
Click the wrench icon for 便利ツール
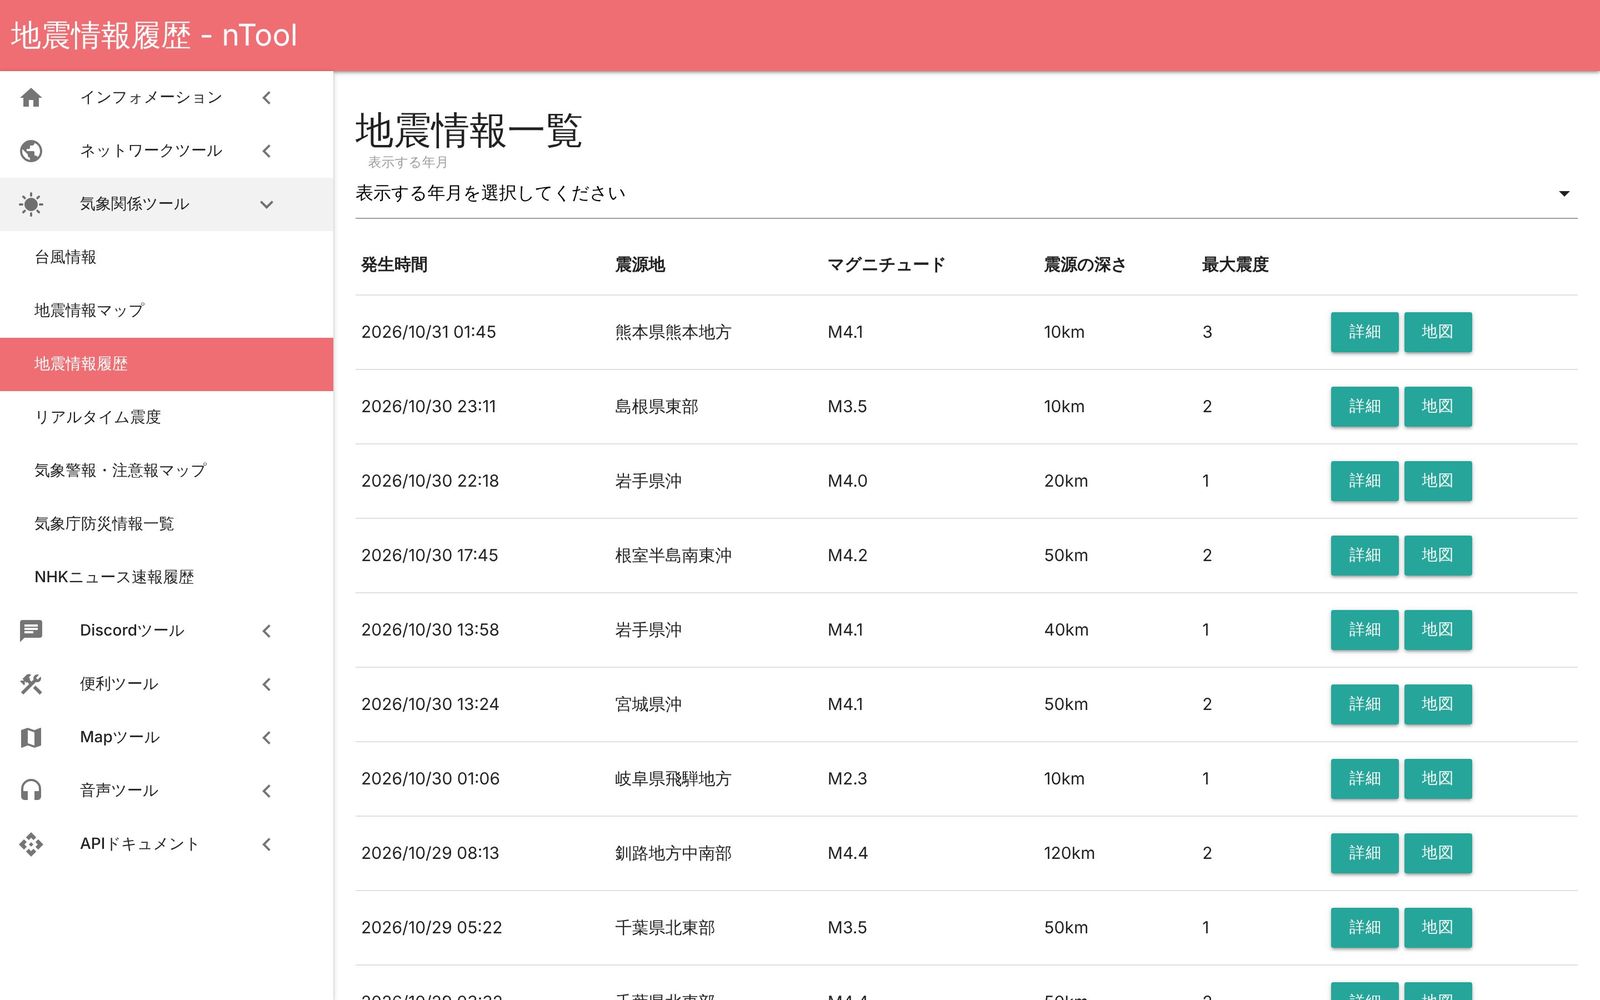[x=31, y=684]
